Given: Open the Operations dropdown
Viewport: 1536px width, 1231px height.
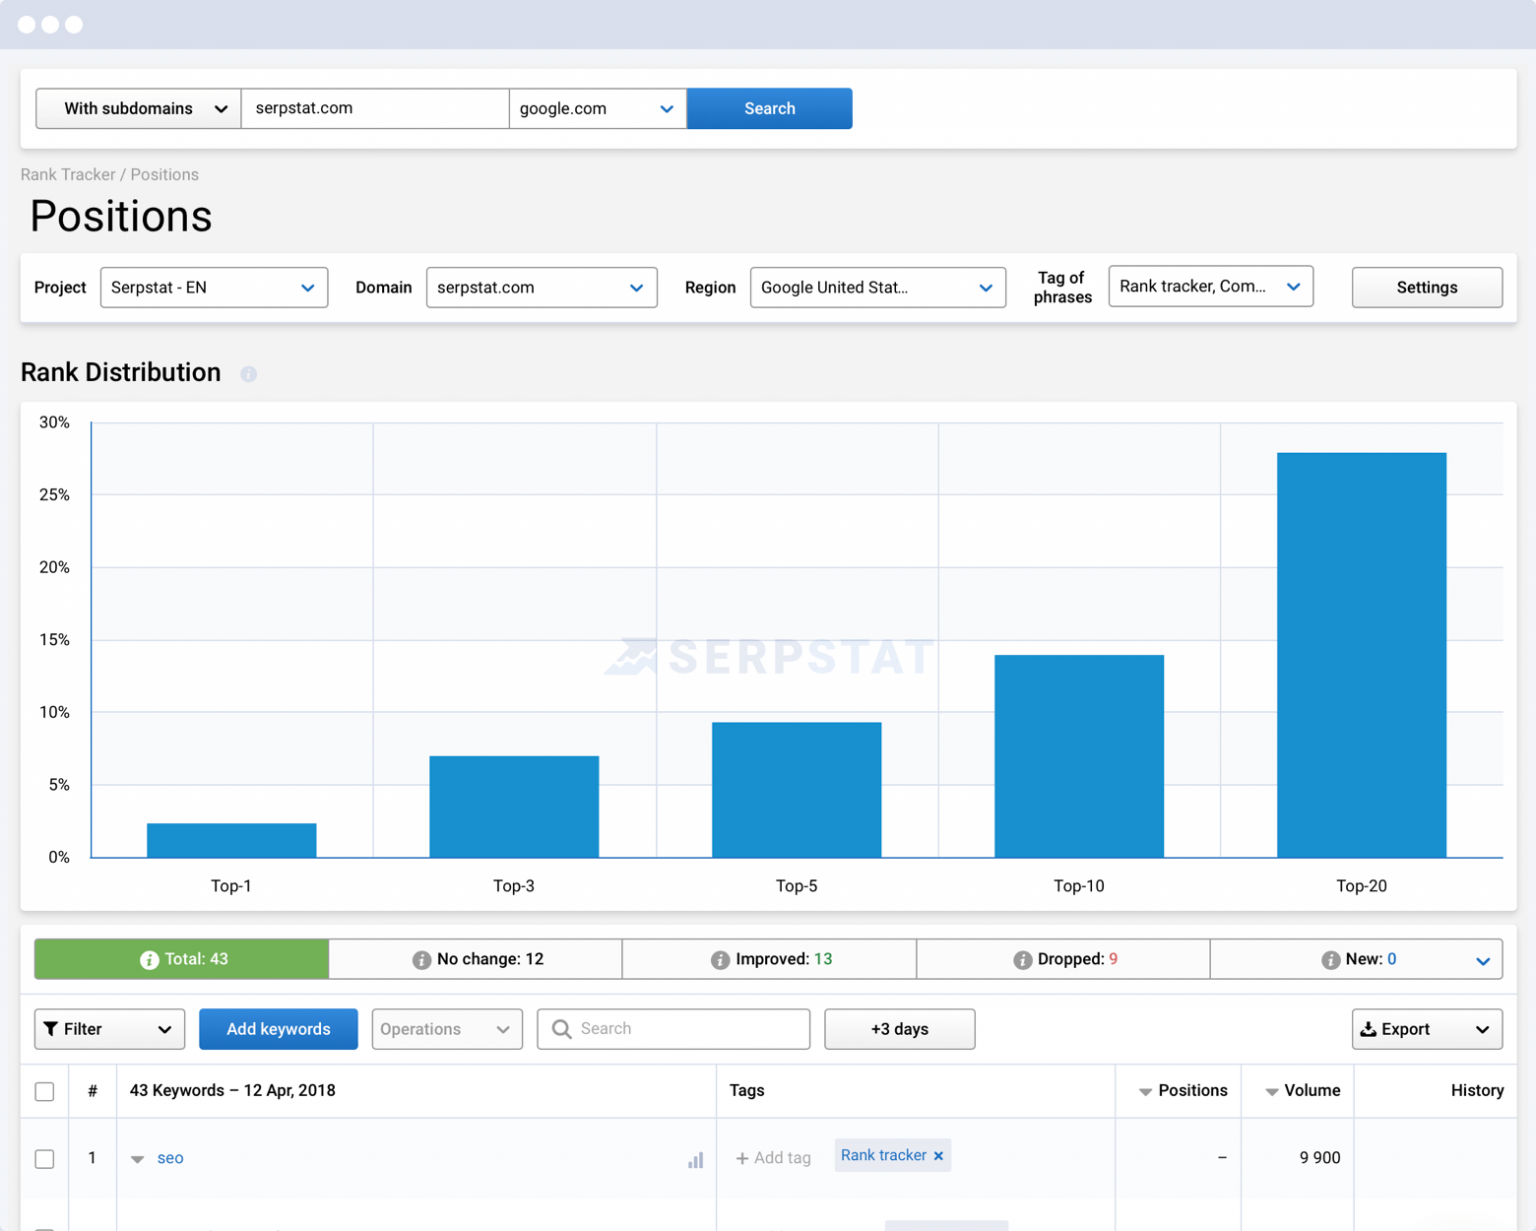Looking at the screenshot, I should pyautogui.click(x=447, y=1028).
